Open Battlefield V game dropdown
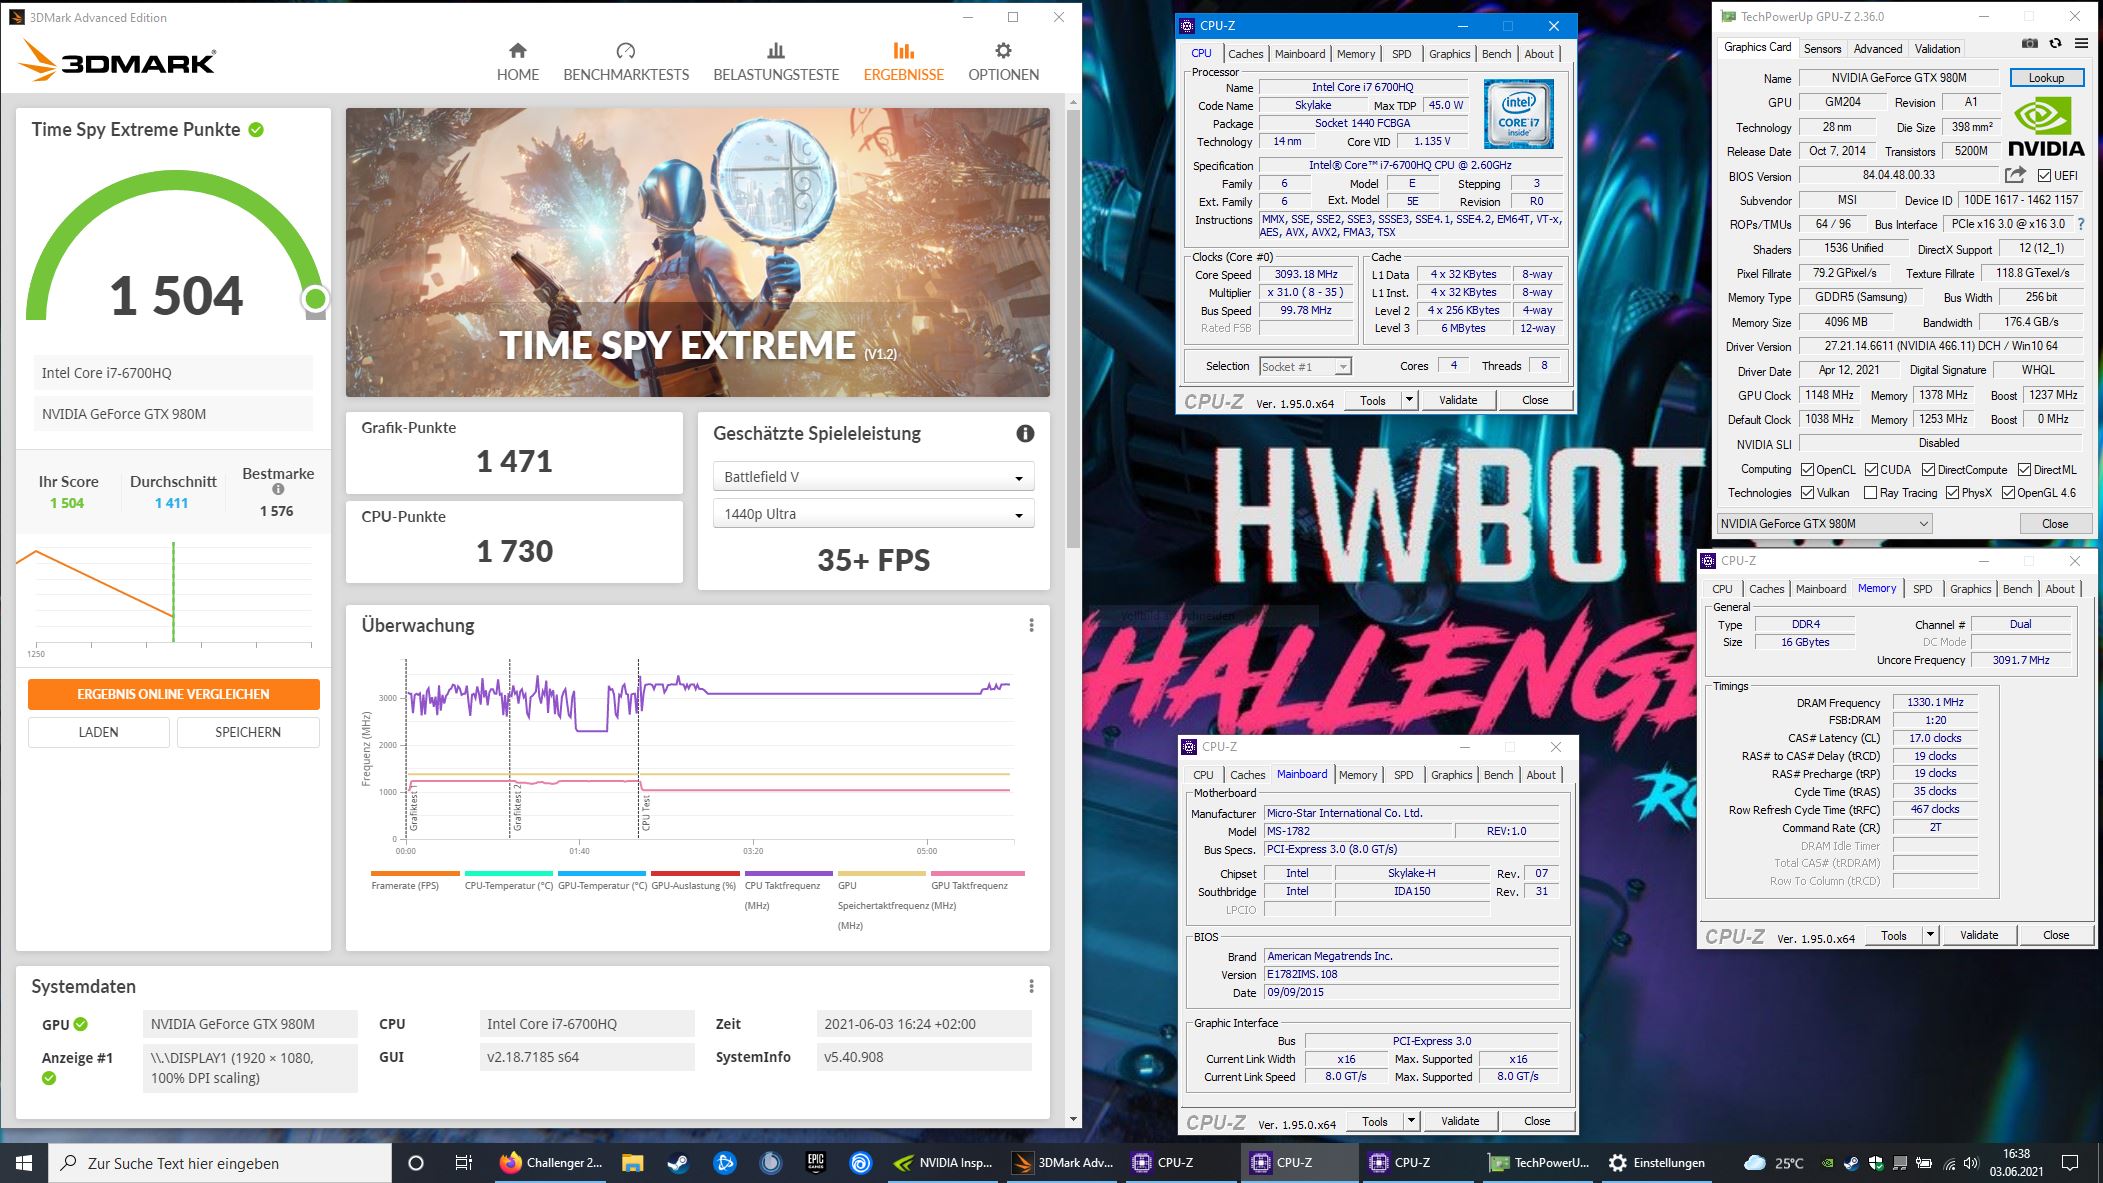This screenshot has height=1183, width=2103. [x=873, y=477]
